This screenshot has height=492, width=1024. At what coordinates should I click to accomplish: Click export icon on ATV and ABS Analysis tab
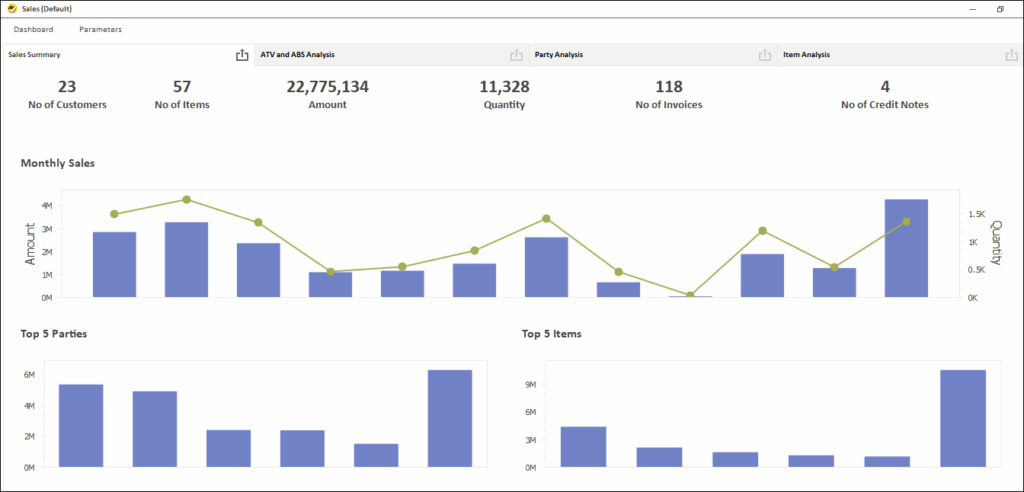[516, 55]
